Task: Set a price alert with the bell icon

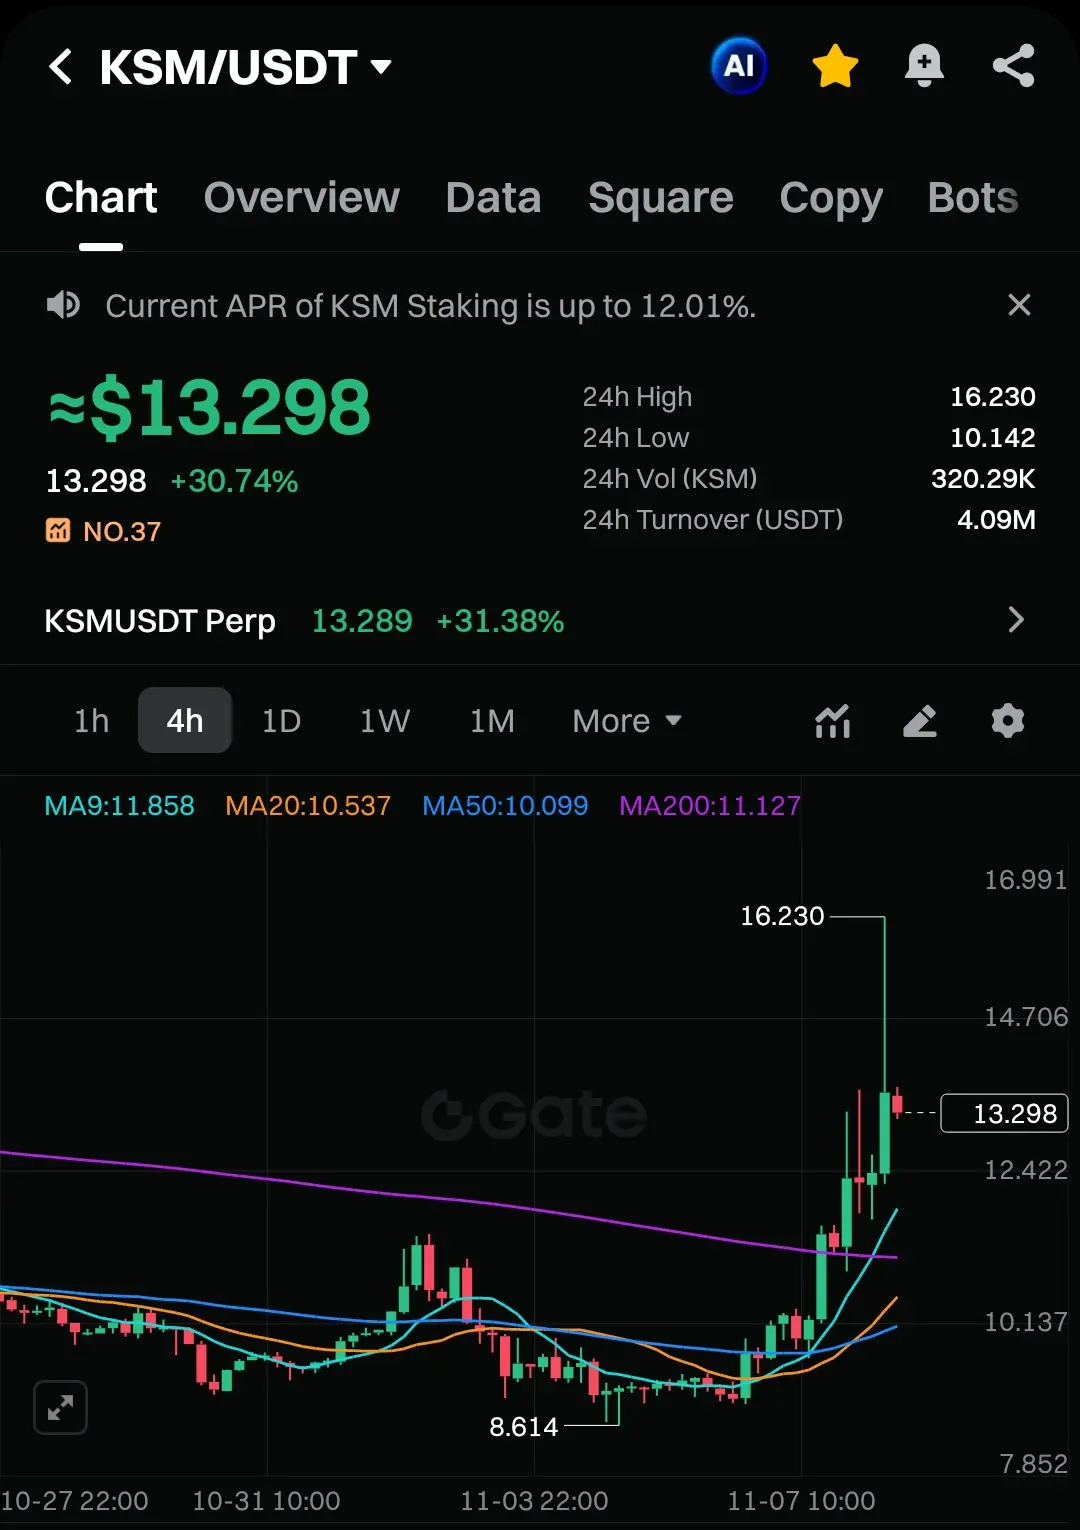Action: click(x=924, y=66)
